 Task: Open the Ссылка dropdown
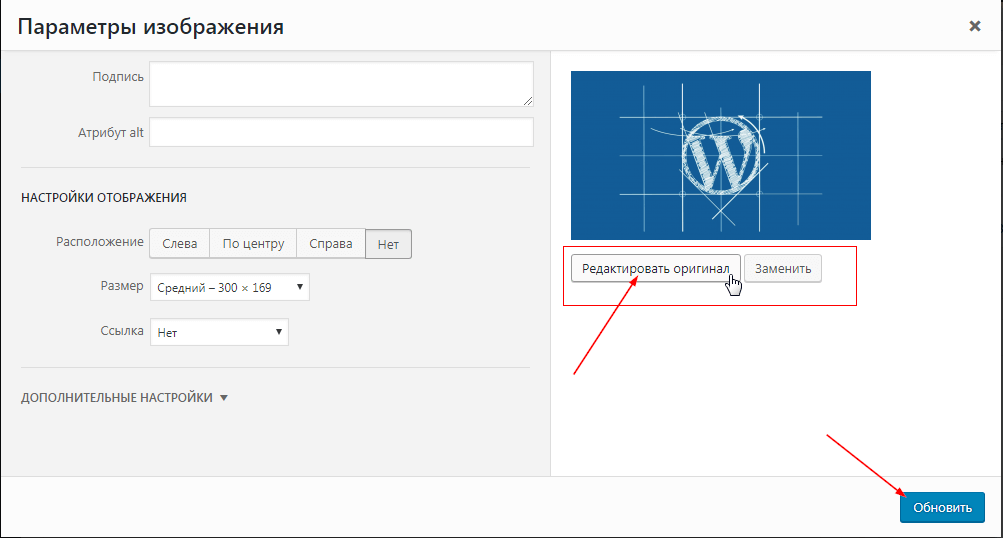[219, 332]
